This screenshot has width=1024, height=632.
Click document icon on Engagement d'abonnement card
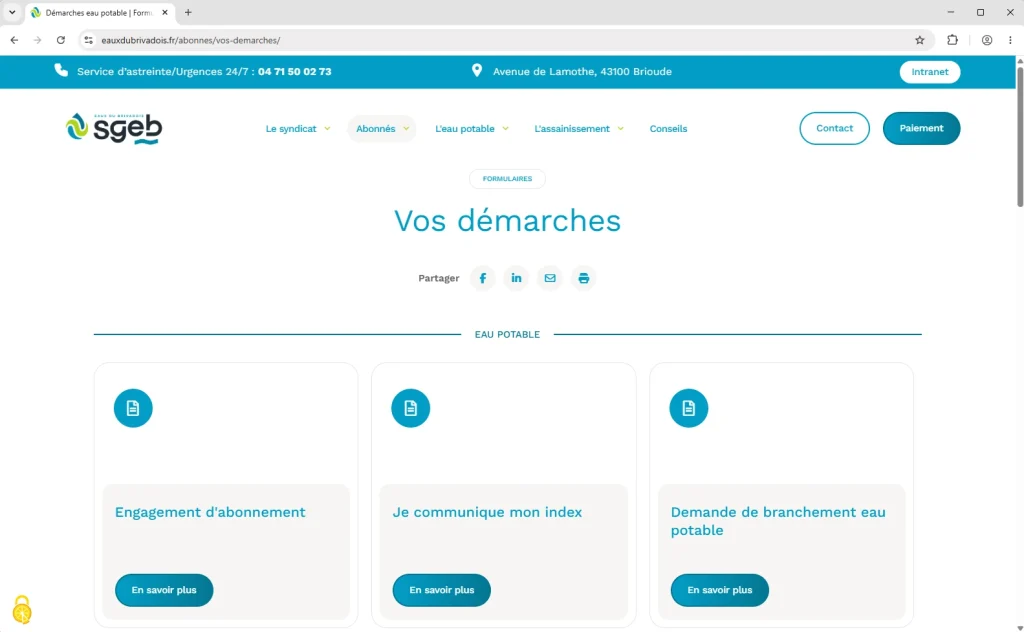[x=133, y=408]
